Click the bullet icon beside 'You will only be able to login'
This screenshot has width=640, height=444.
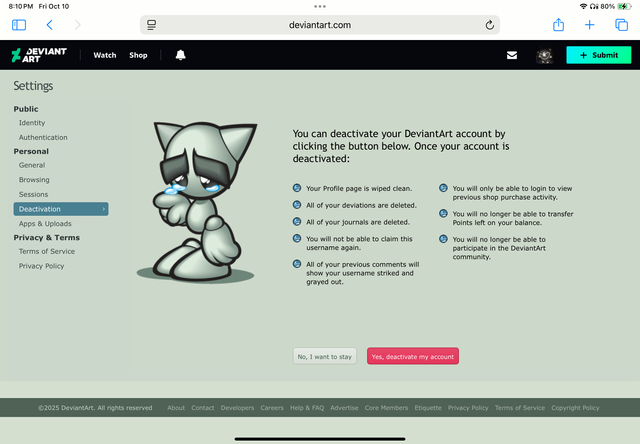[x=443, y=188]
